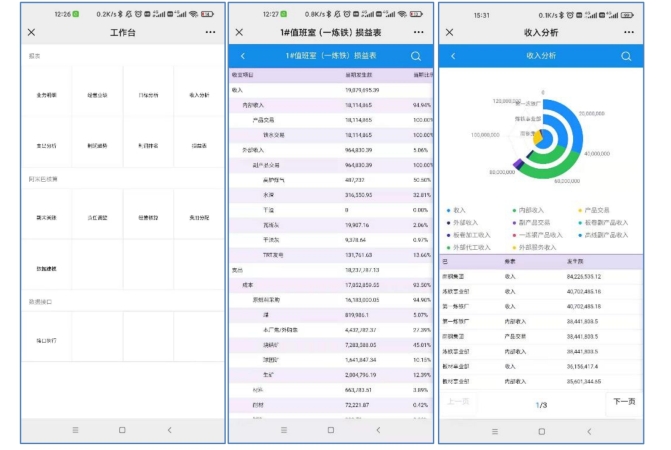This screenshot has height=450, width=671.
Task: Toggle the 收入 legend series in chart
Action: click(x=458, y=211)
